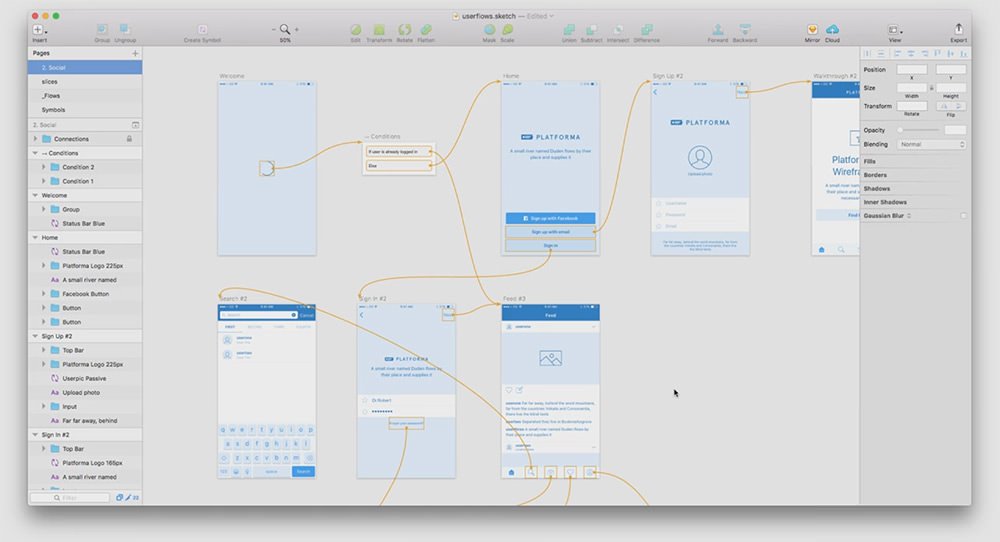Click the Group toolbar icon

tap(102, 29)
